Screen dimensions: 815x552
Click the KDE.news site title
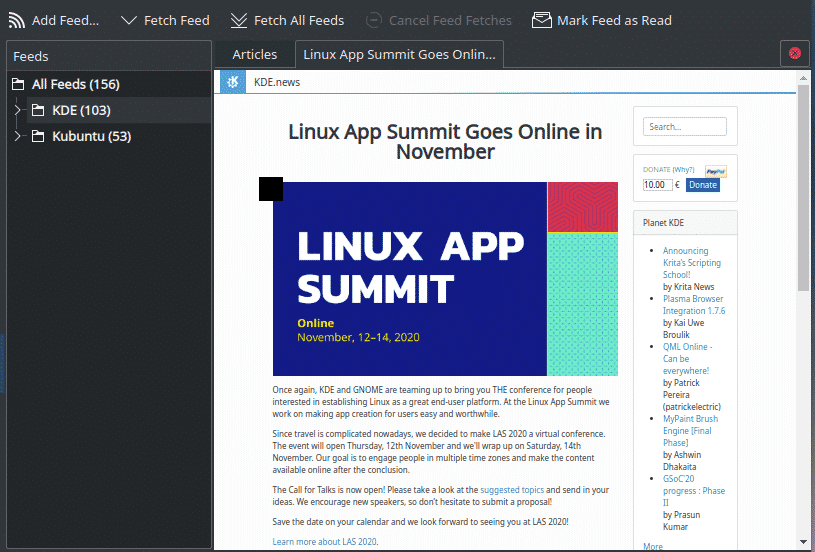click(x=277, y=82)
